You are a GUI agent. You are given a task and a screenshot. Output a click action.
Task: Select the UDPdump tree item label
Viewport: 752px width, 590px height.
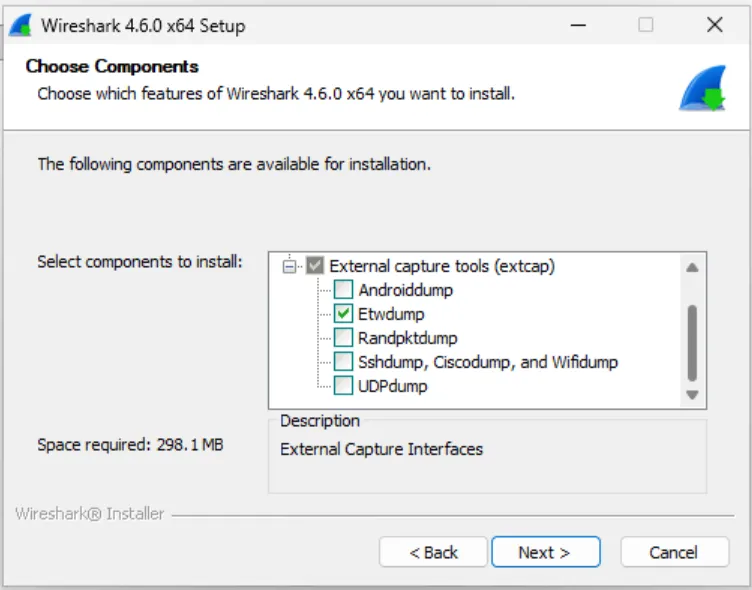click(x=393, y=386)
